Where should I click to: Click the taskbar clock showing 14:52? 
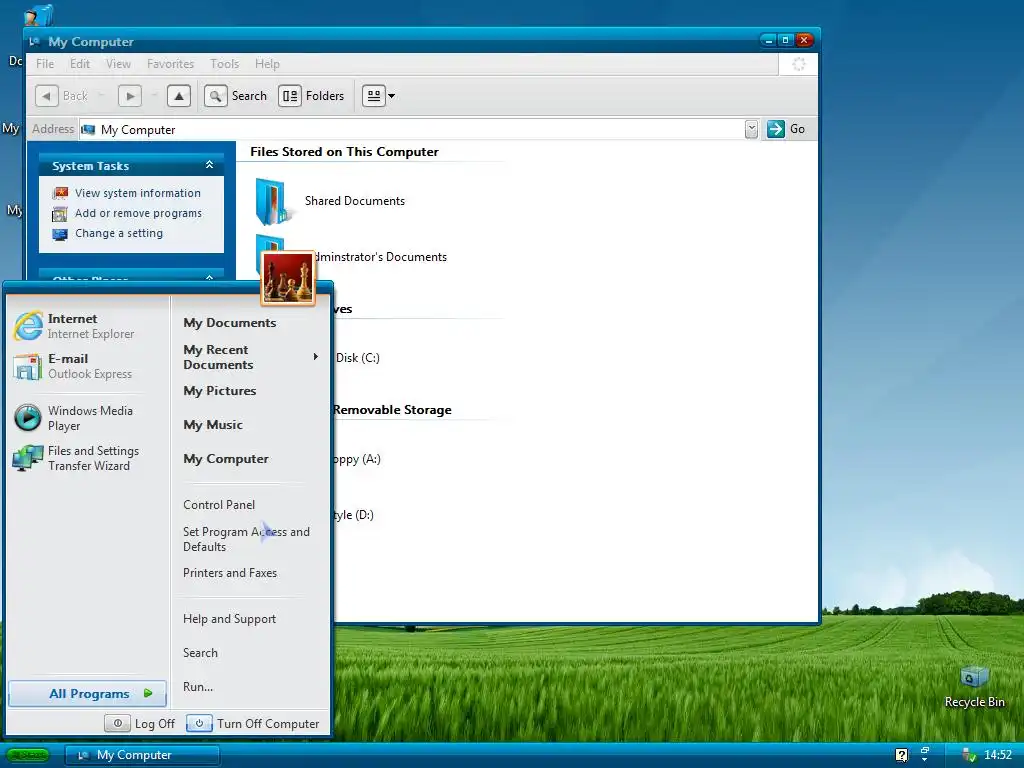(998, 755)
